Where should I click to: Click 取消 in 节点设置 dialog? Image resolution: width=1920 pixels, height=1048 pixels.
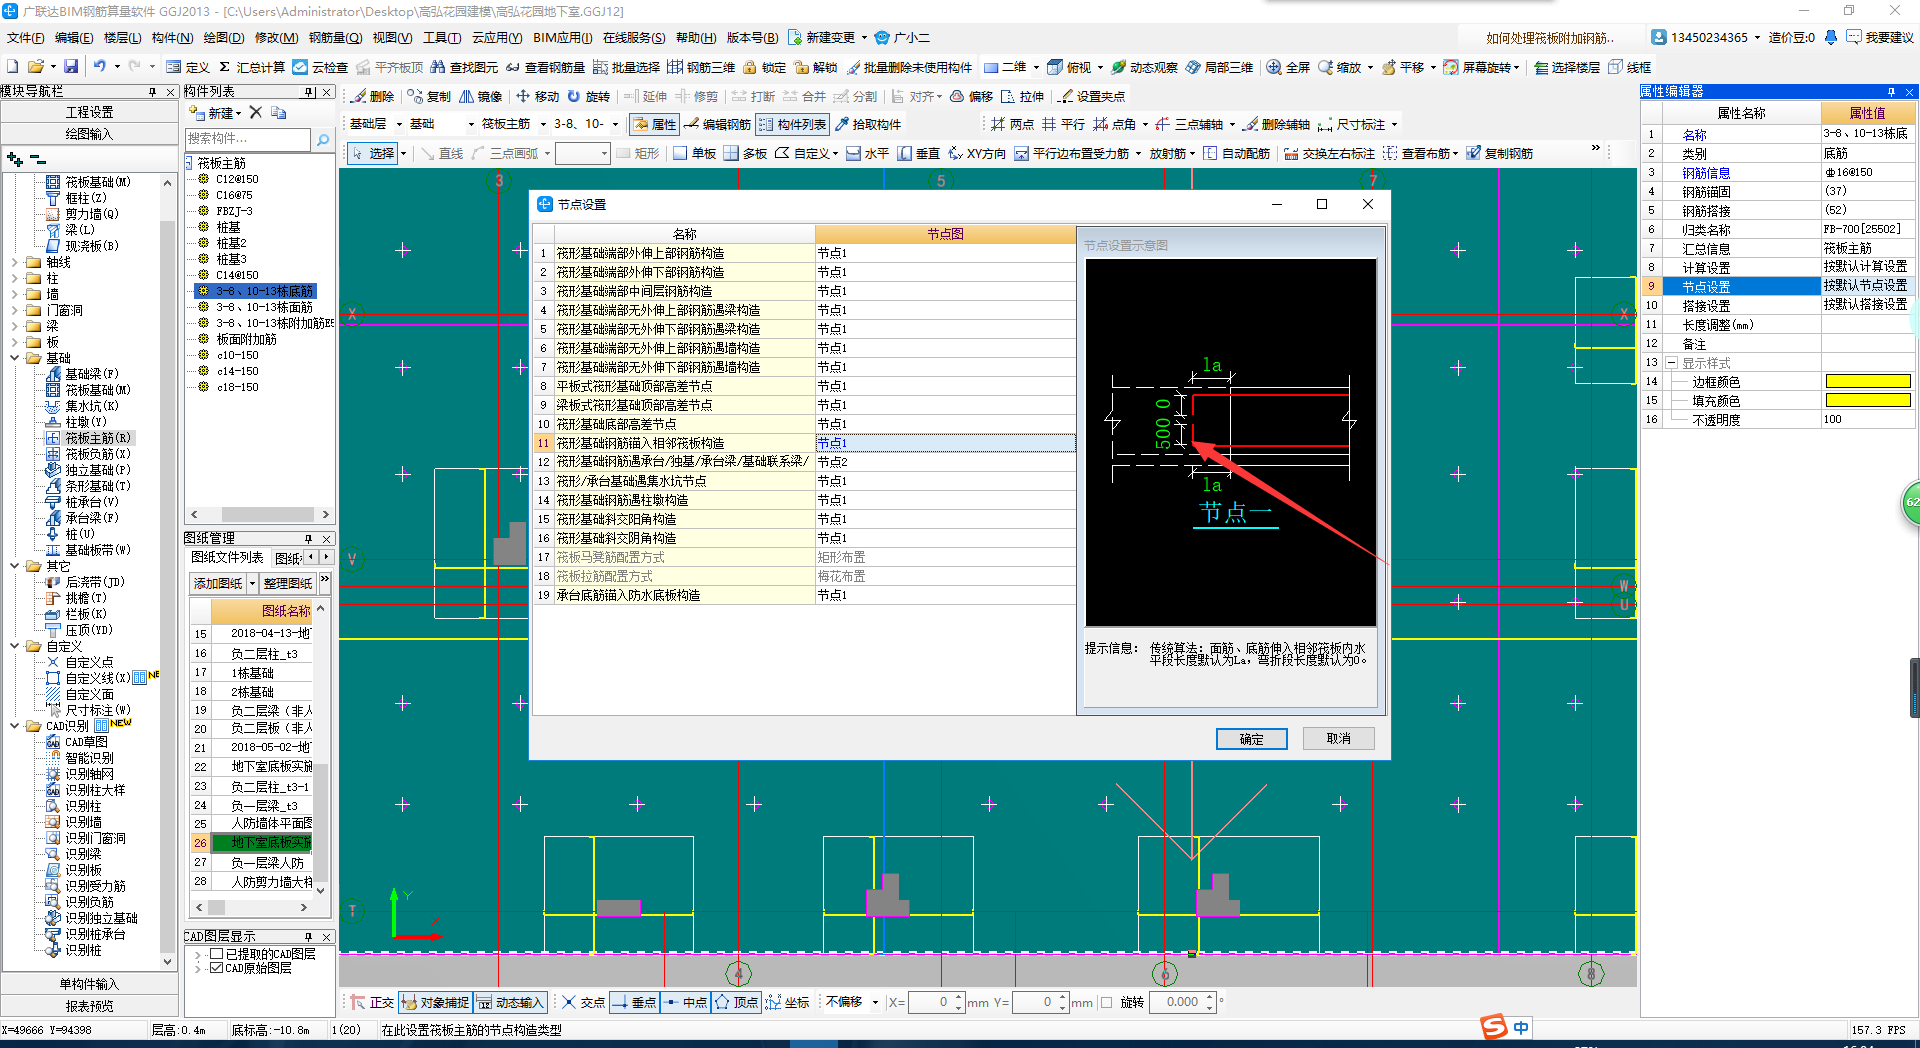[x=1338, y=739]
